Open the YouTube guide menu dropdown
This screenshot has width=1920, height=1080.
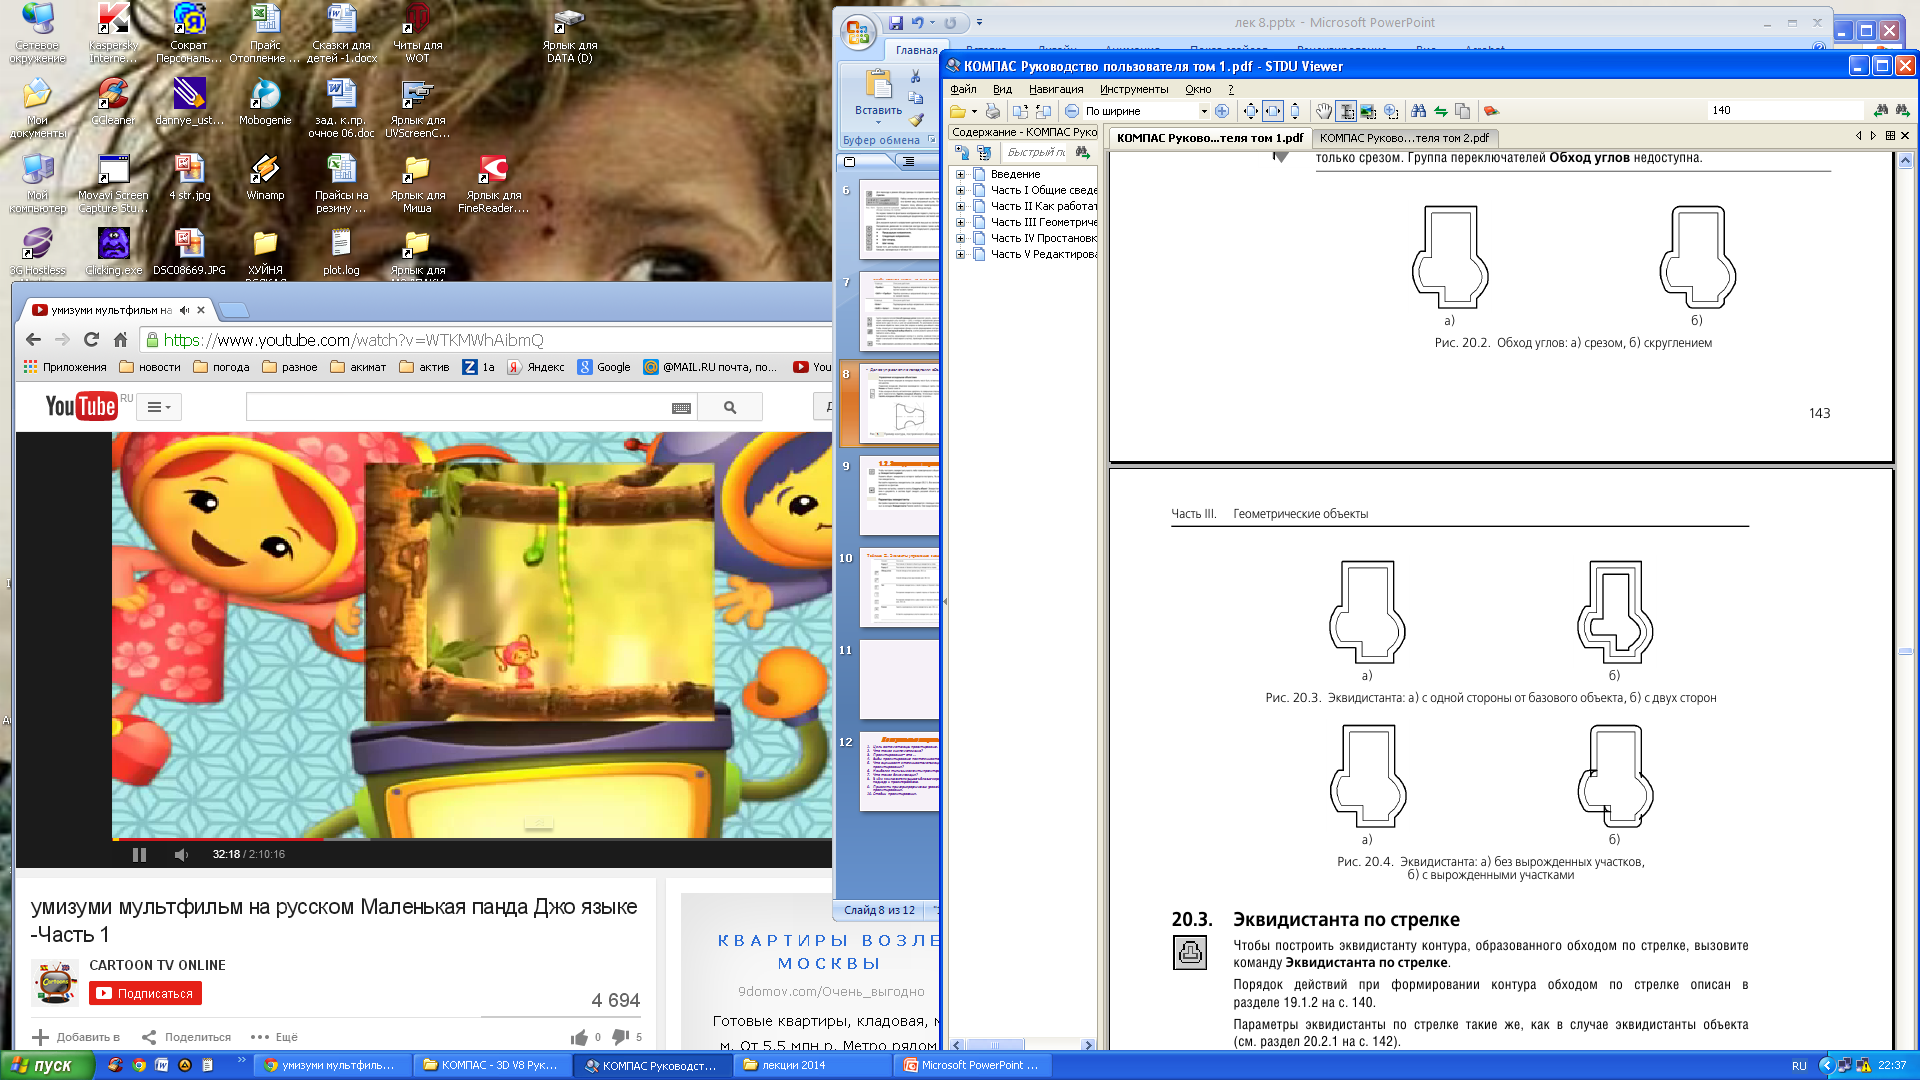159,407
